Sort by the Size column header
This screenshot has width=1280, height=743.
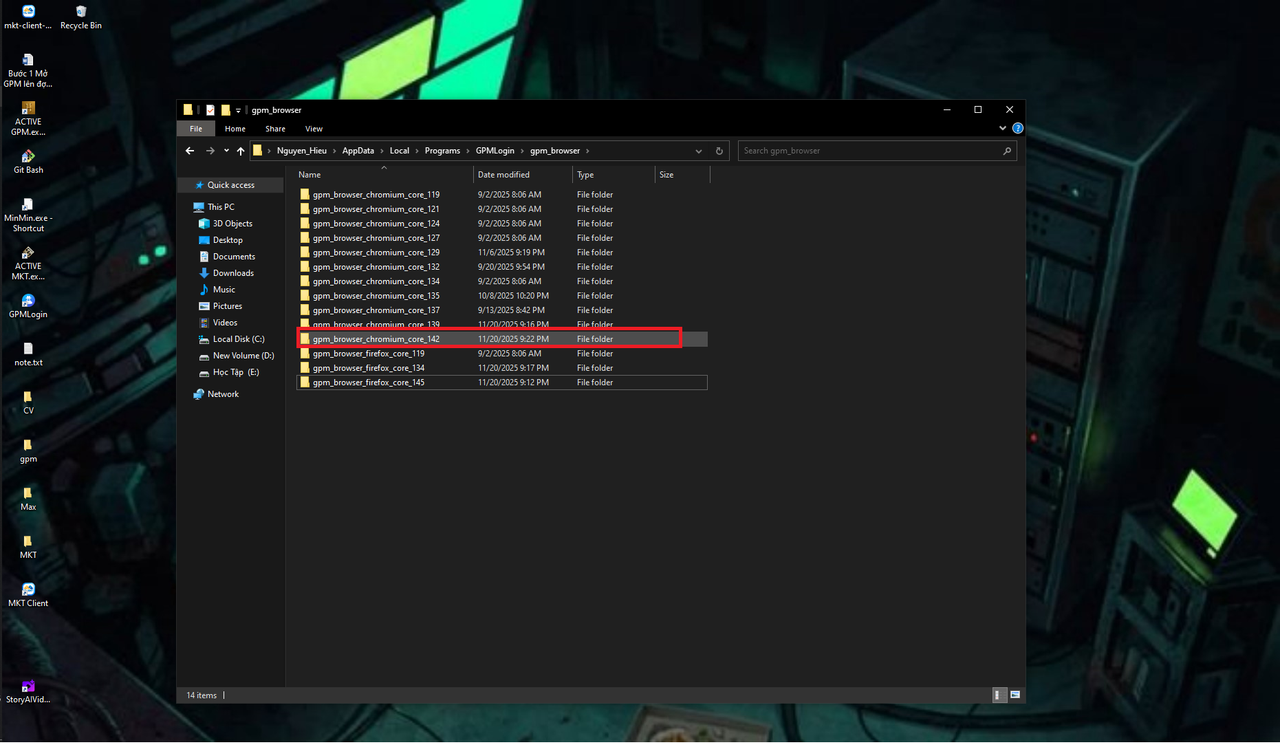[x=682, y=174]
